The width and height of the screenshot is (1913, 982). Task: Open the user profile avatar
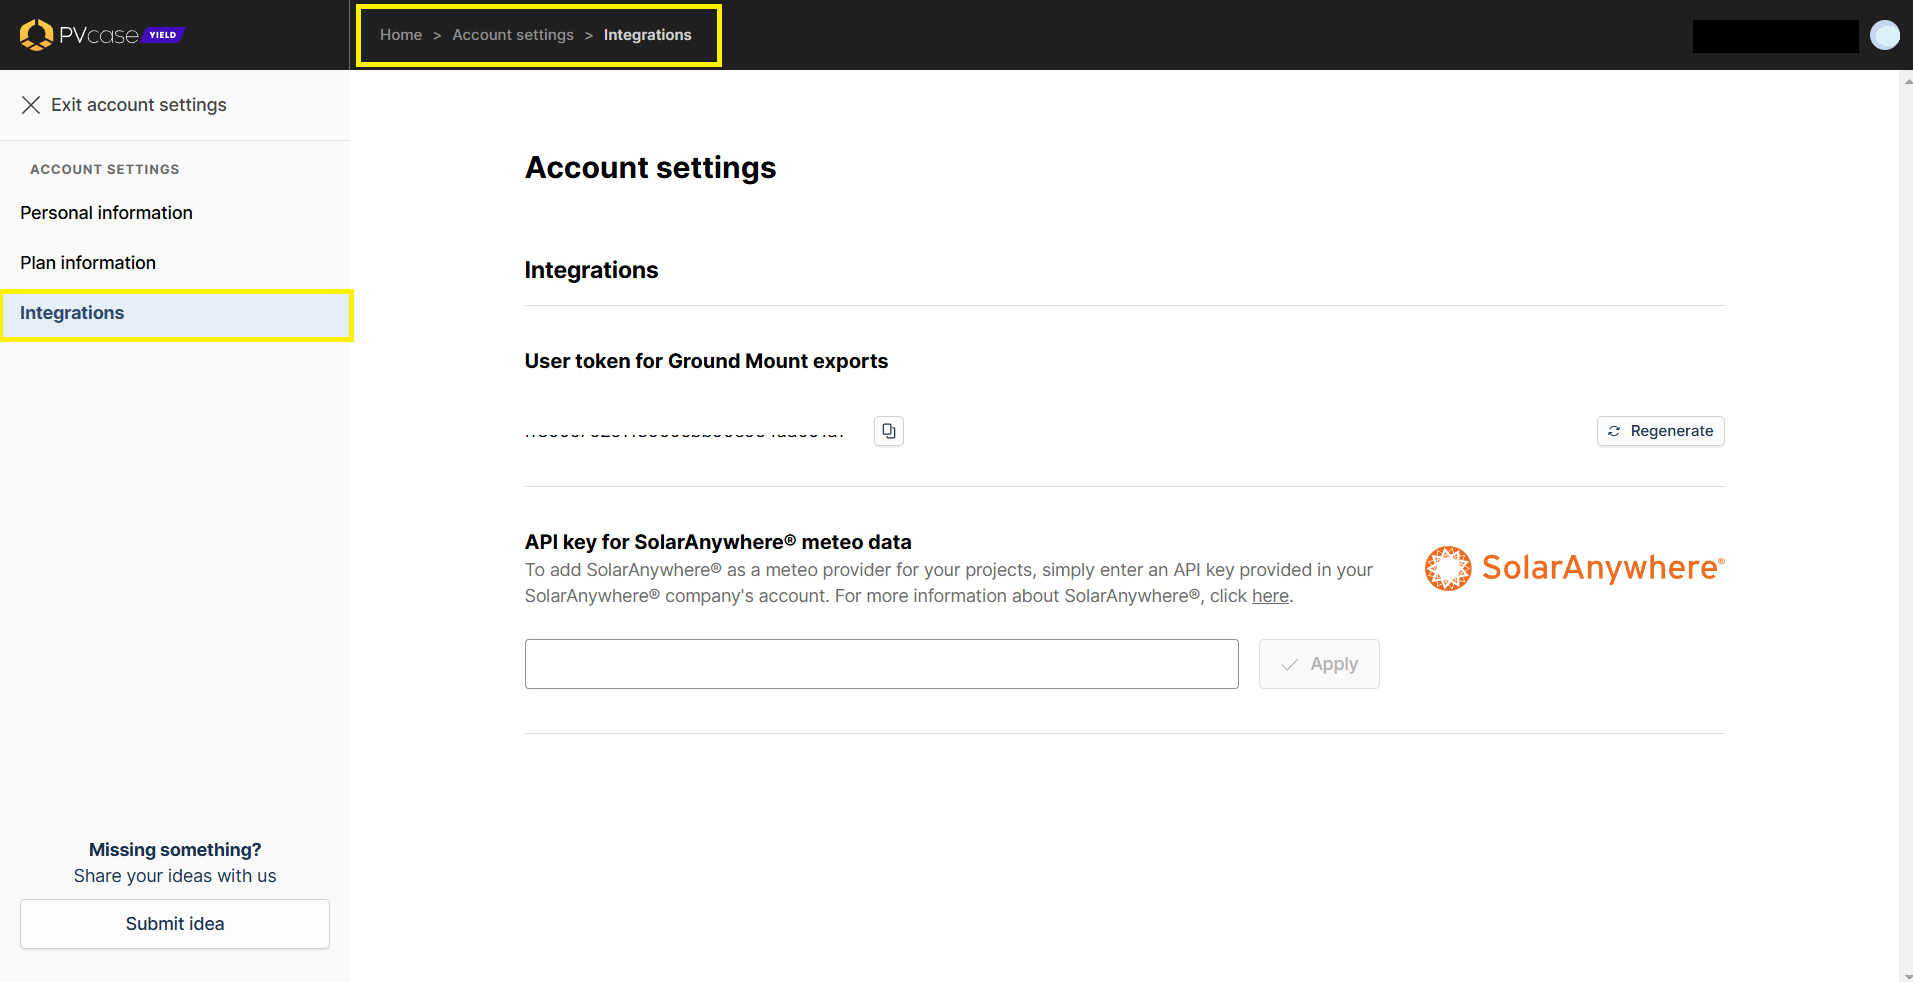(1884, 35)
